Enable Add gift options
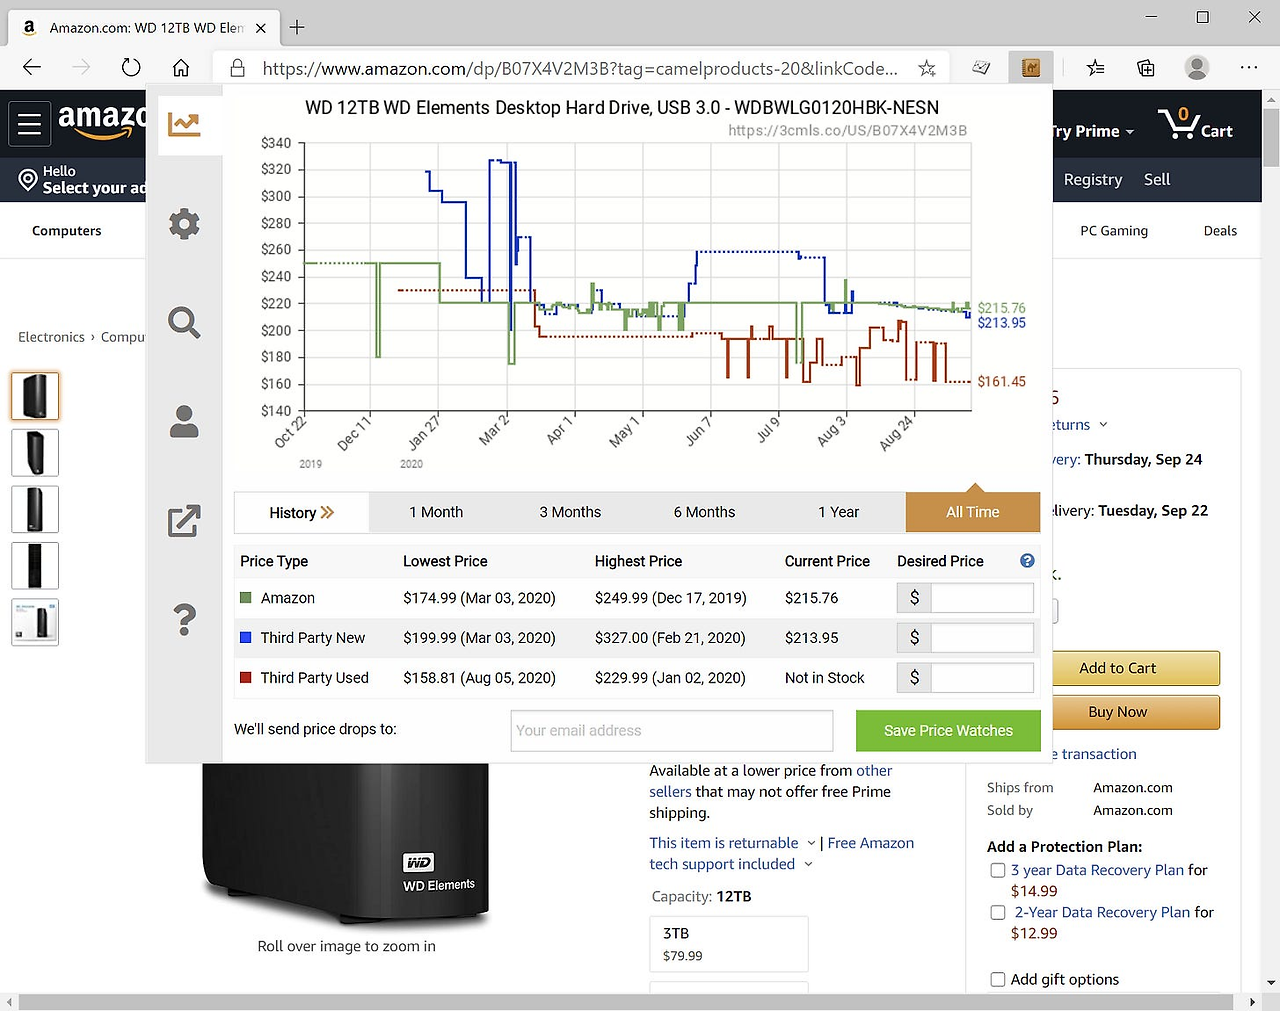The width and height of the screenshot is (1280, 1011). pos(997,979)
